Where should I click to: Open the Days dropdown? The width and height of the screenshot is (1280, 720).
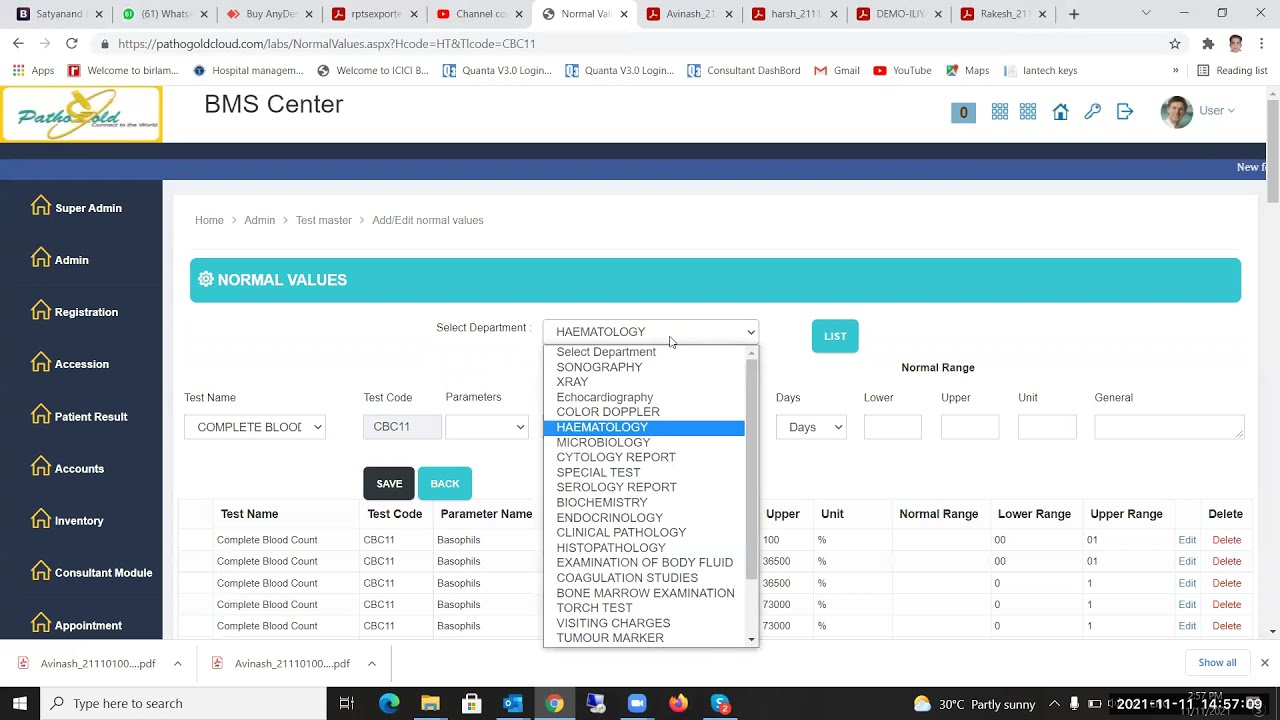(x=811, y=427)
